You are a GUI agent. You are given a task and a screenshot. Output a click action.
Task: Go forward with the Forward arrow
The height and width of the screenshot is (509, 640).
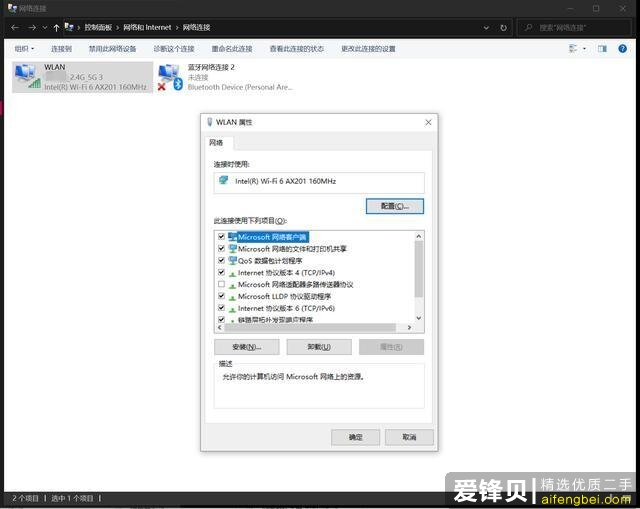(x=32, y=27)
